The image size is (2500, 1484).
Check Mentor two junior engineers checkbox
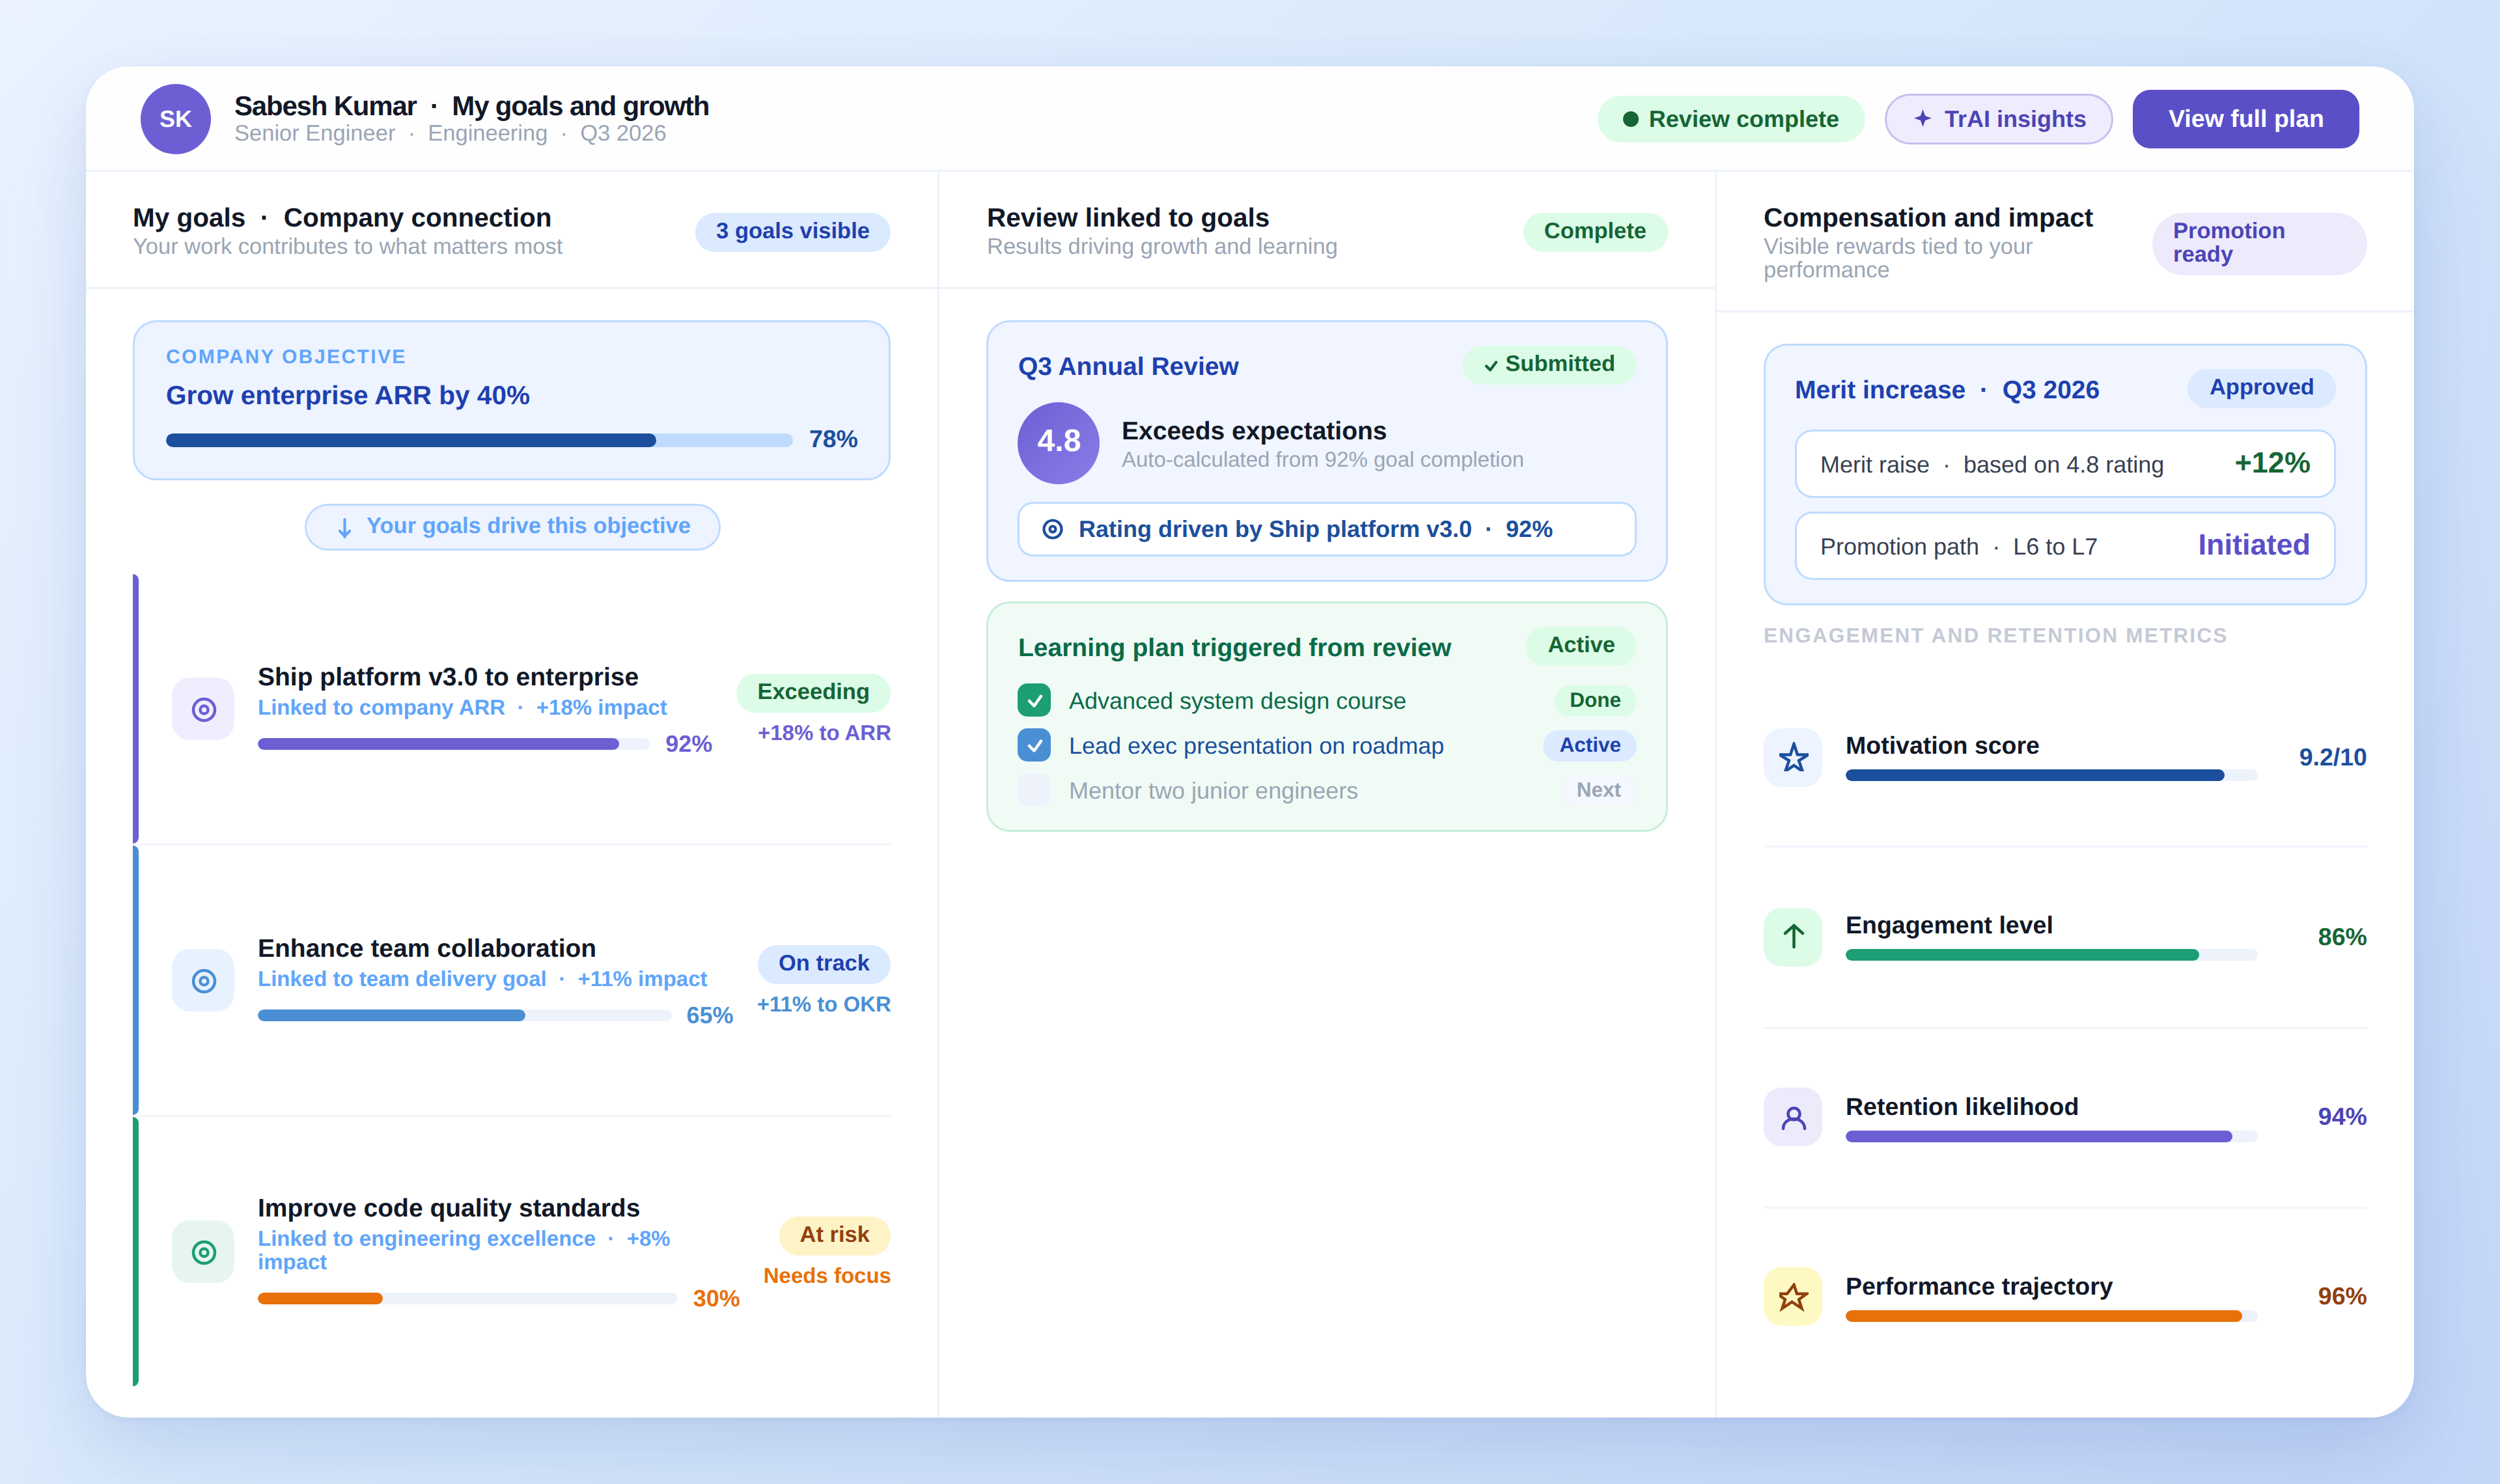[x=1034, y=790]
